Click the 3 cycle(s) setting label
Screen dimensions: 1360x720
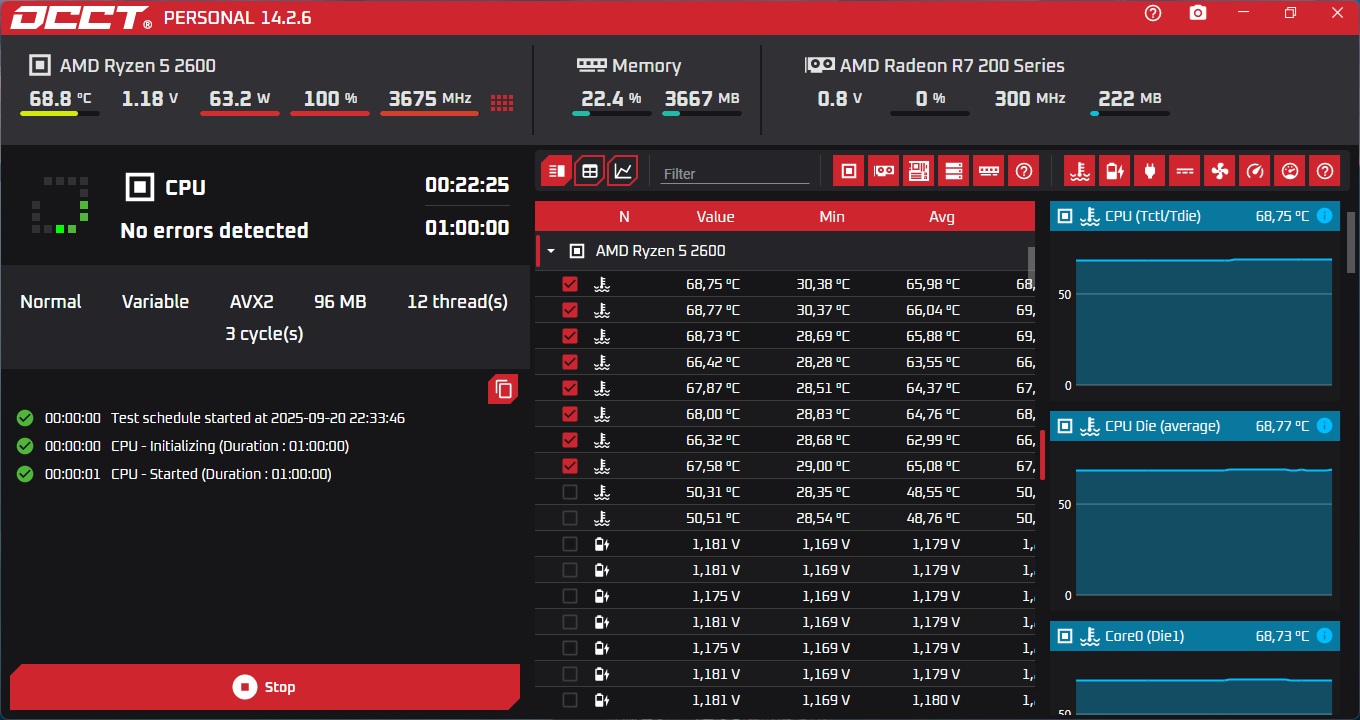tap(264, 334)
